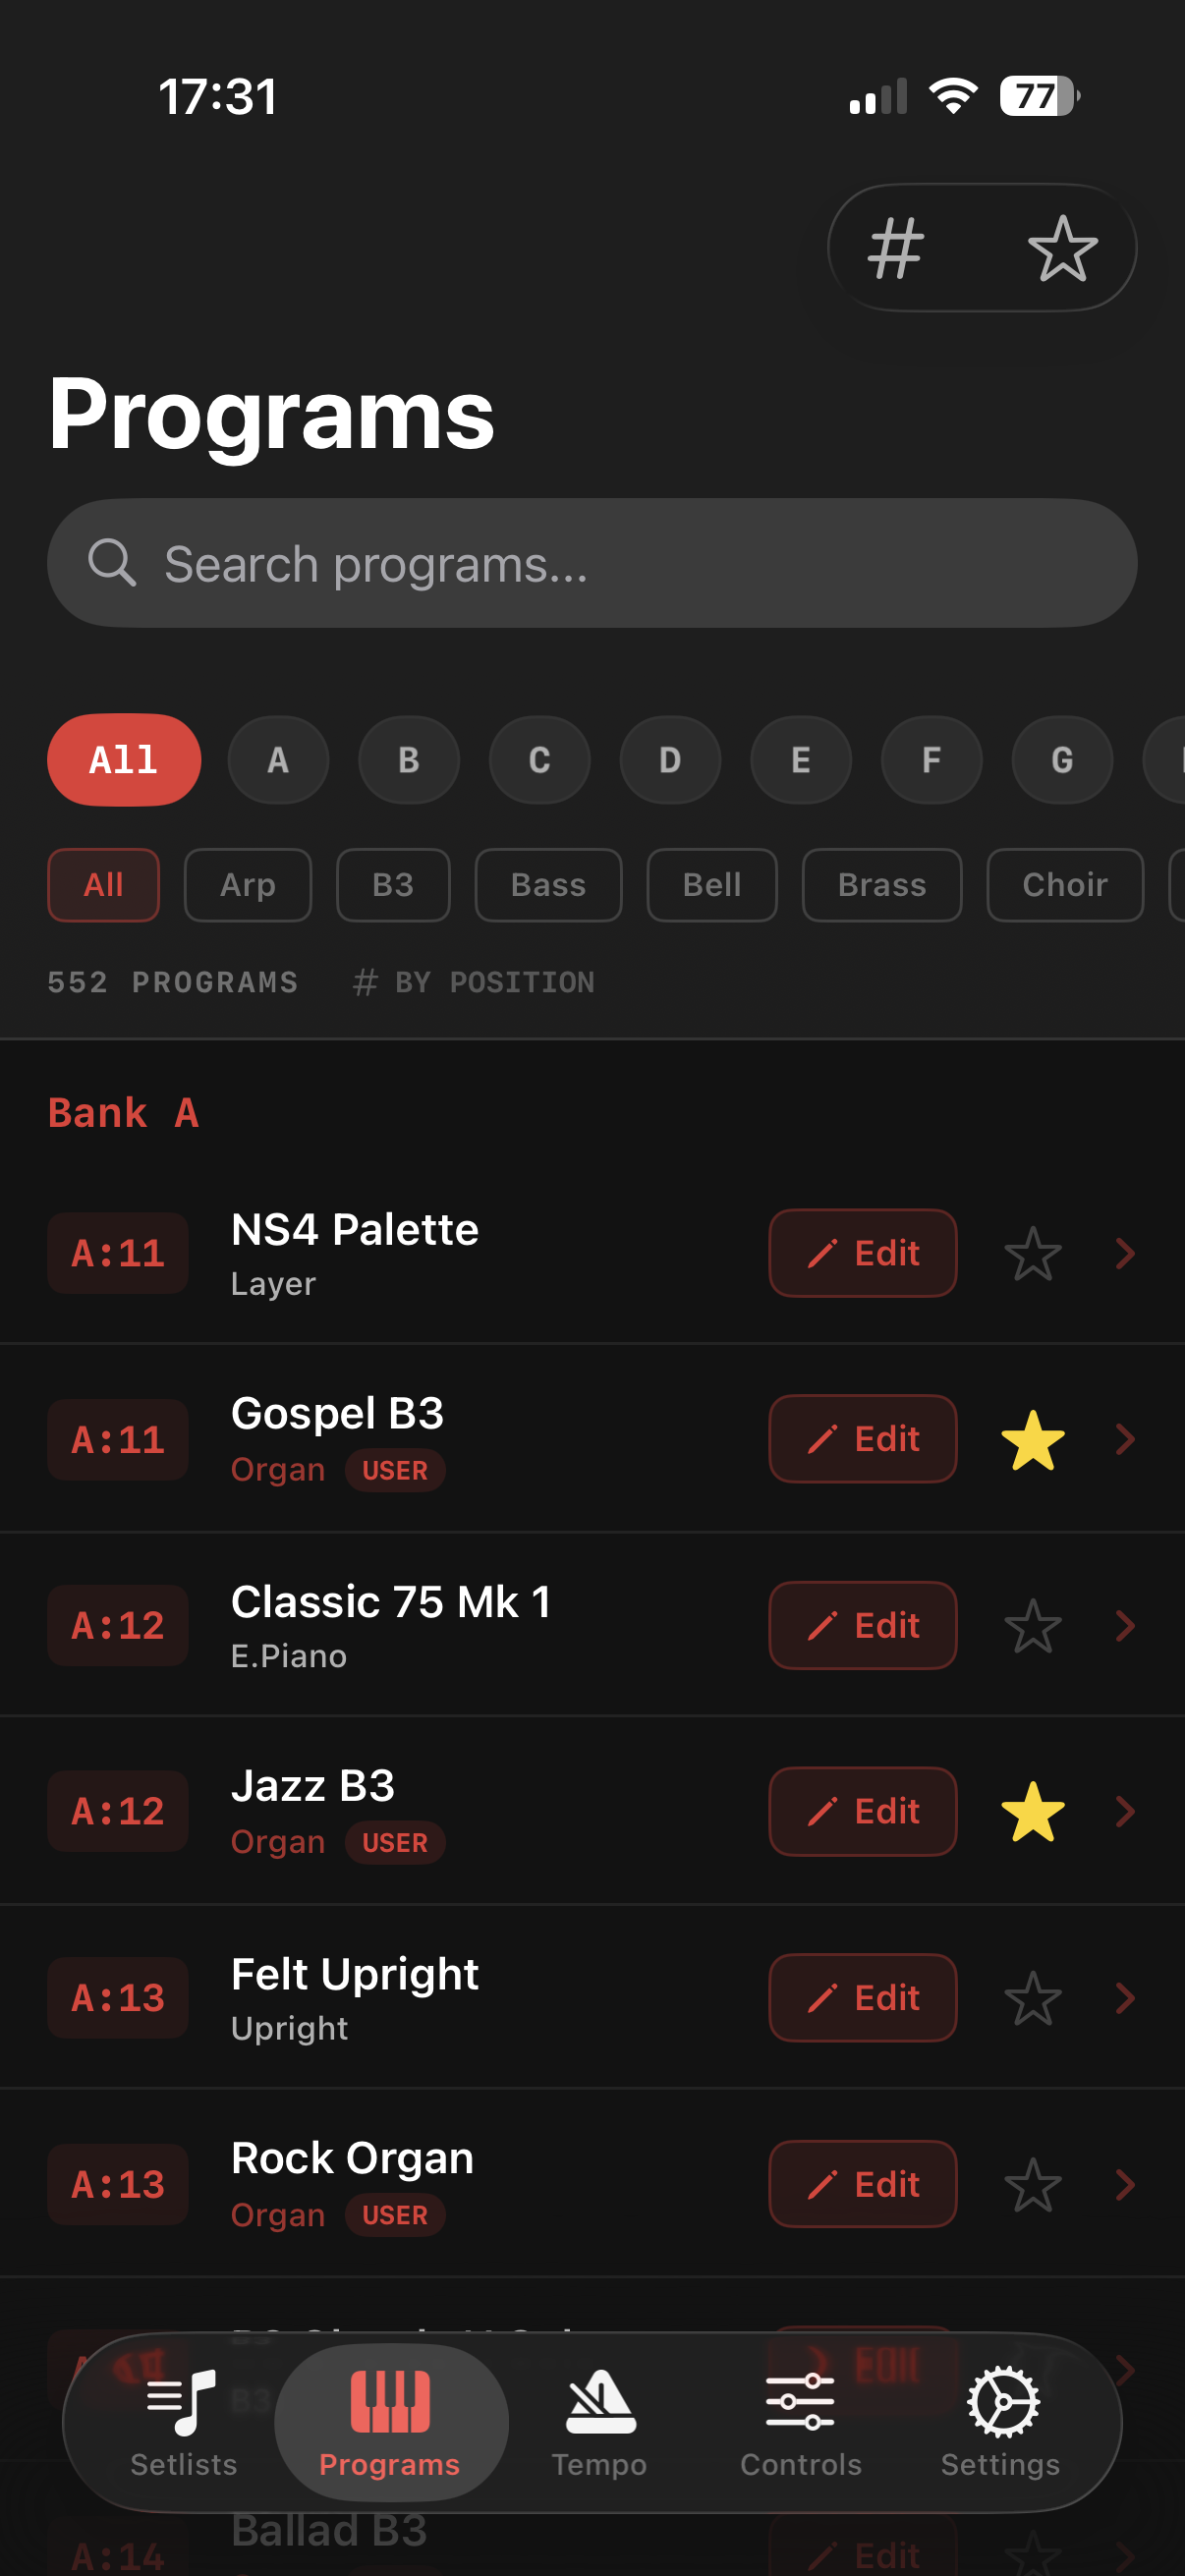The image size is (1185, 2576).
Task: Unfavorite the Gospel B3 program
Action: [1032, 1440]
